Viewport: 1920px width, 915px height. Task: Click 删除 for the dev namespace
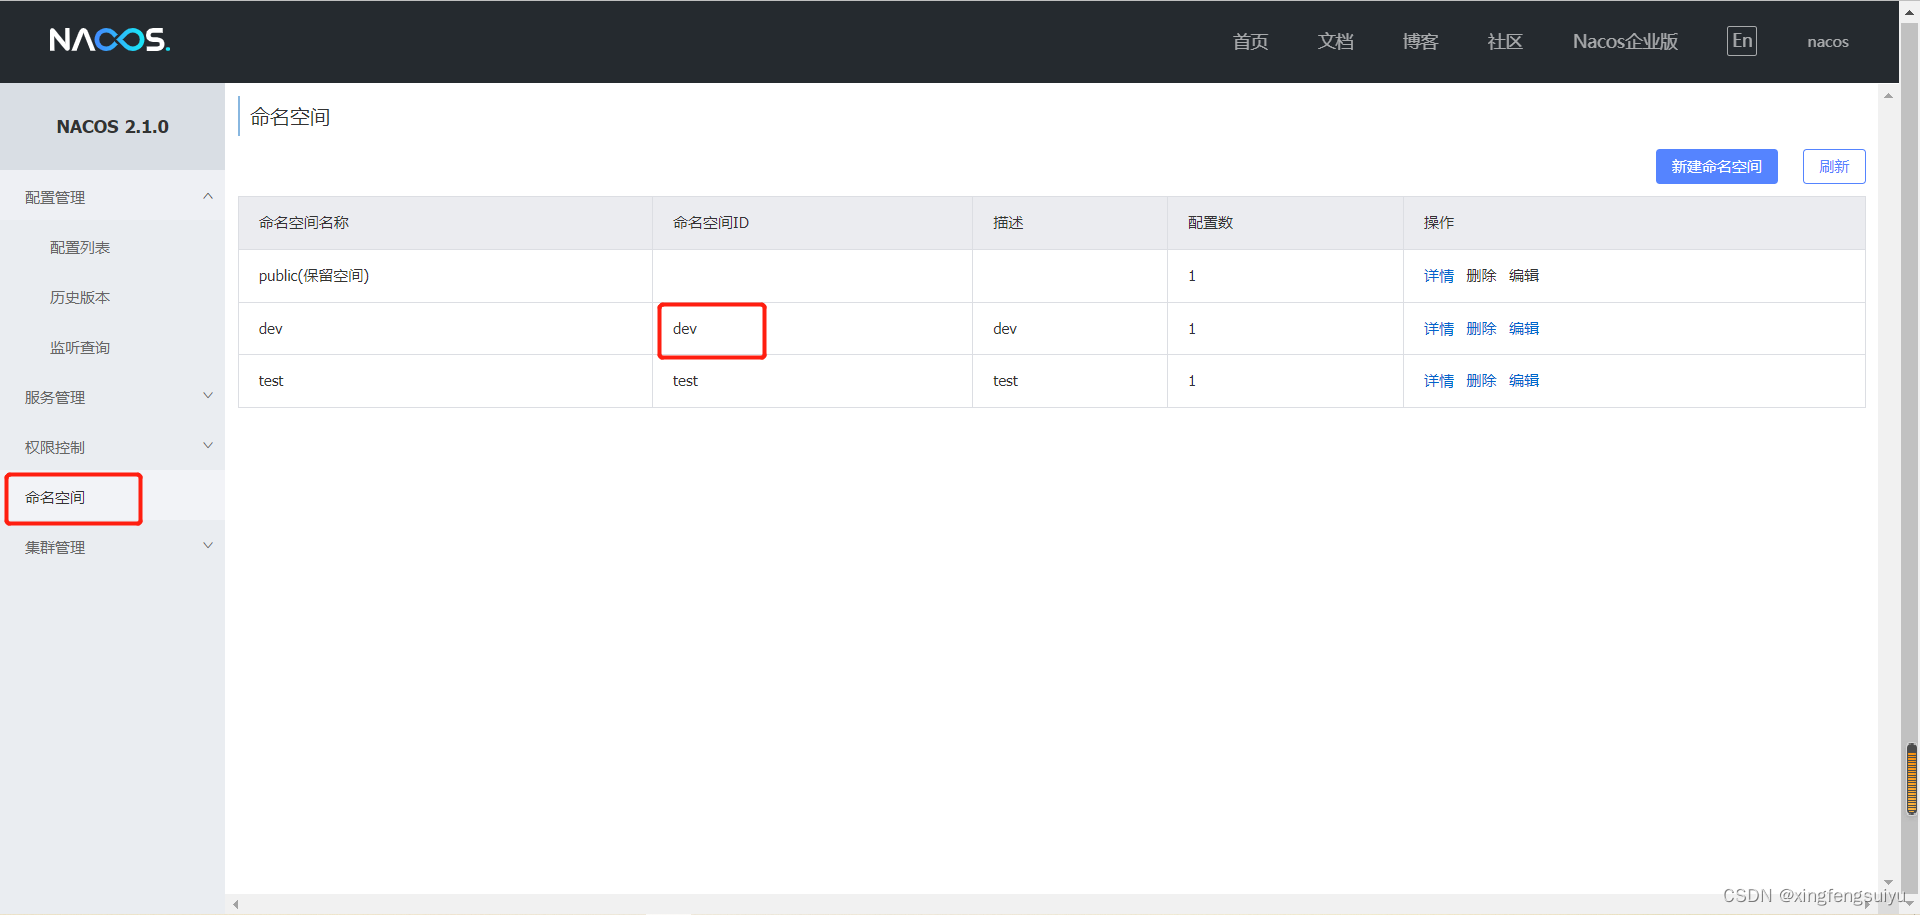point(1481,329)
